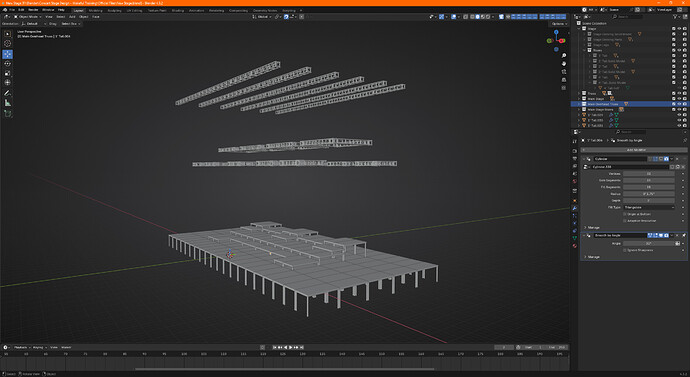Switch to the Modeling workspace tab

(95, 10)
